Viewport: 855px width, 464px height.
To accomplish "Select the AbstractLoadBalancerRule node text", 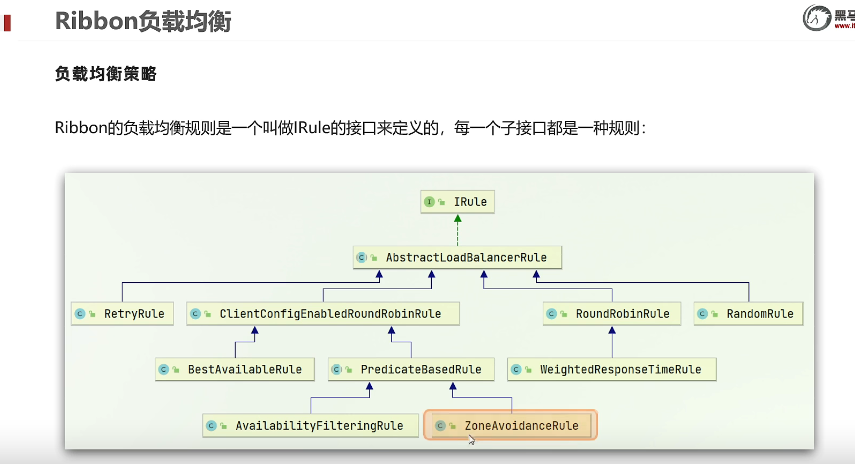I will [466, 257].
